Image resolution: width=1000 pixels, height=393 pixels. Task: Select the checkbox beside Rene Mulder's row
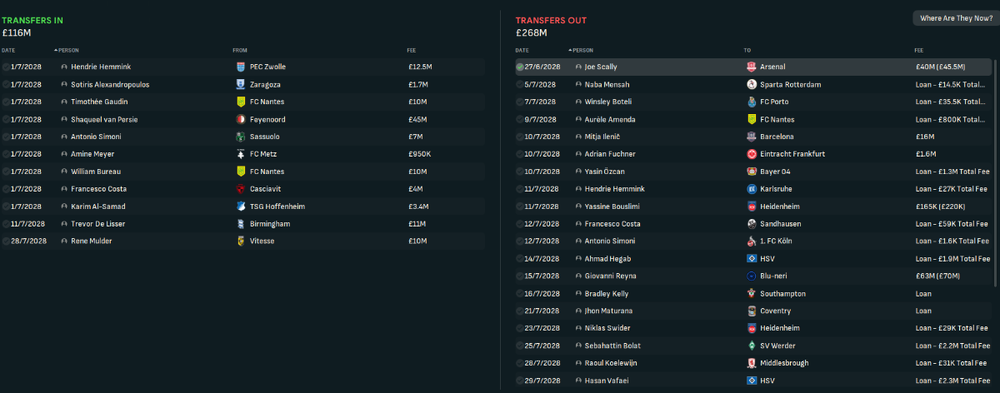coord(6,241)
